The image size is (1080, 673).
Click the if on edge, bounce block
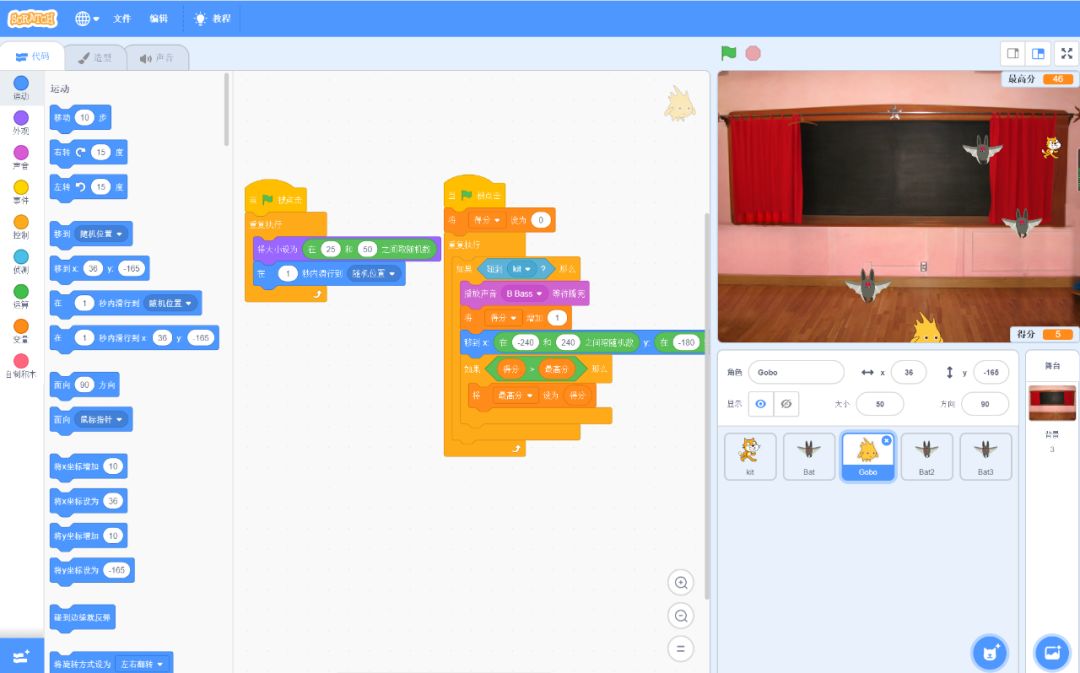[x=83, y=617]
